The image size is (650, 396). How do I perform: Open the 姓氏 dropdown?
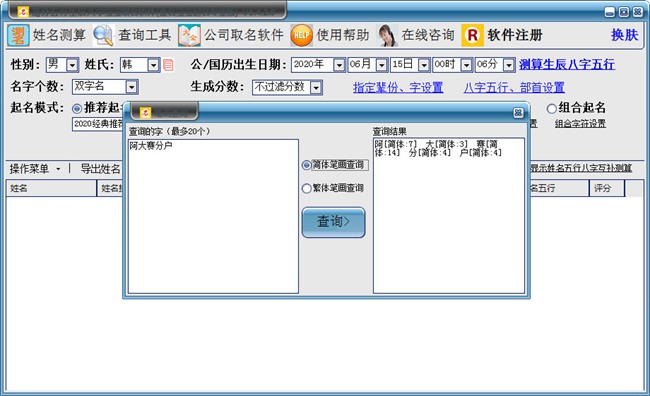(153, 65)
